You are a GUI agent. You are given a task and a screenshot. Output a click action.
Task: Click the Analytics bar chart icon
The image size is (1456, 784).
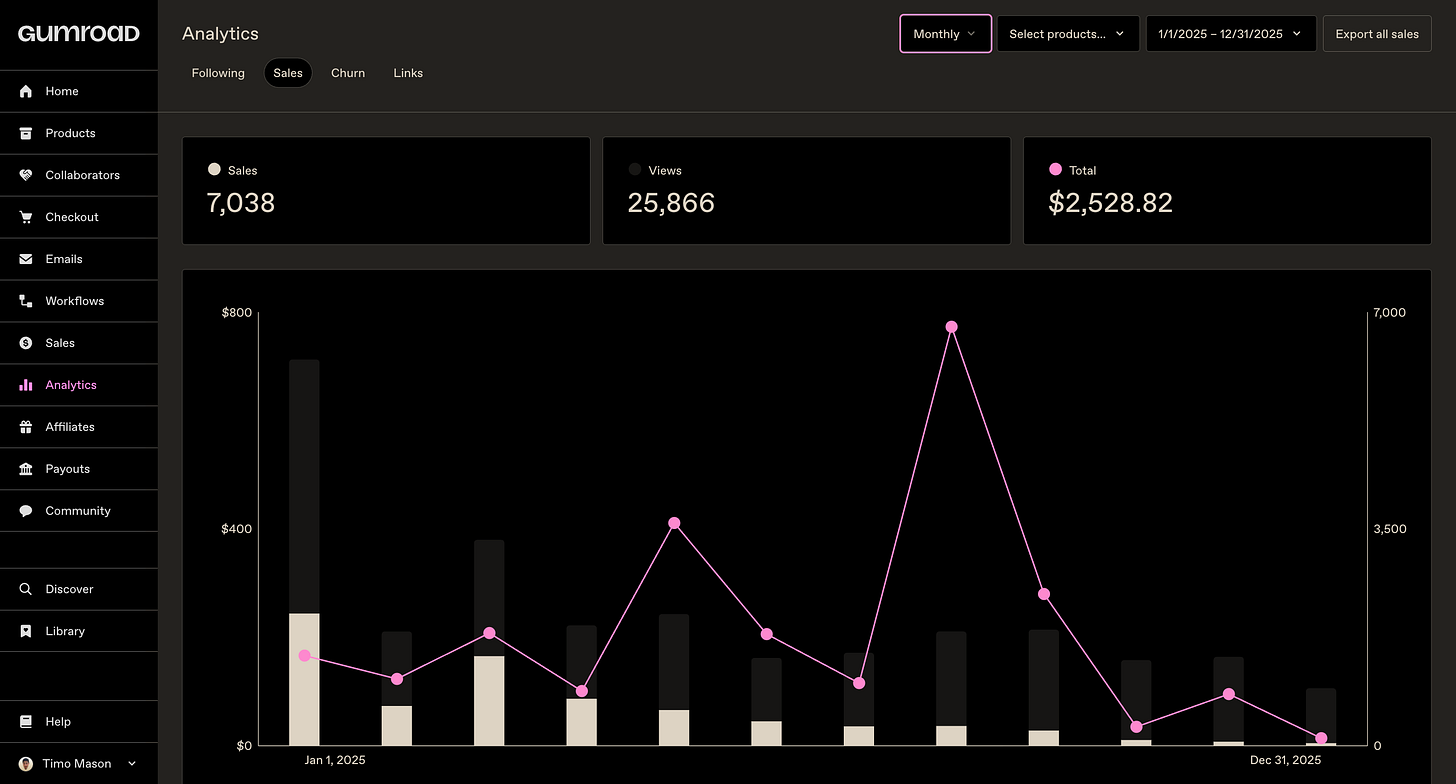(x=26, y=385)
